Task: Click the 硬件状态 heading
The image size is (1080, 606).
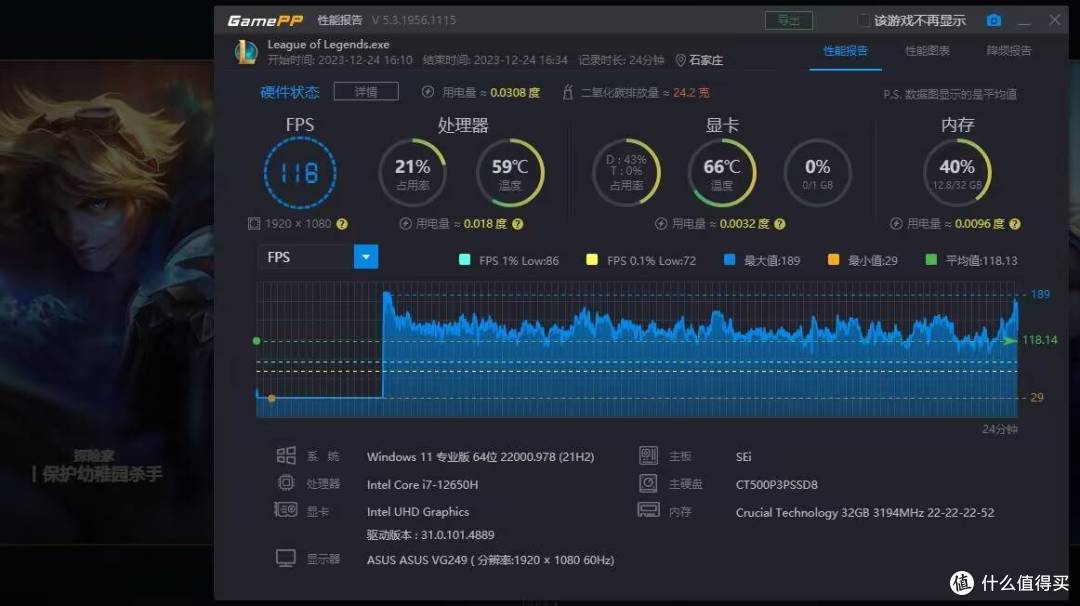Action: pos(289,92)
